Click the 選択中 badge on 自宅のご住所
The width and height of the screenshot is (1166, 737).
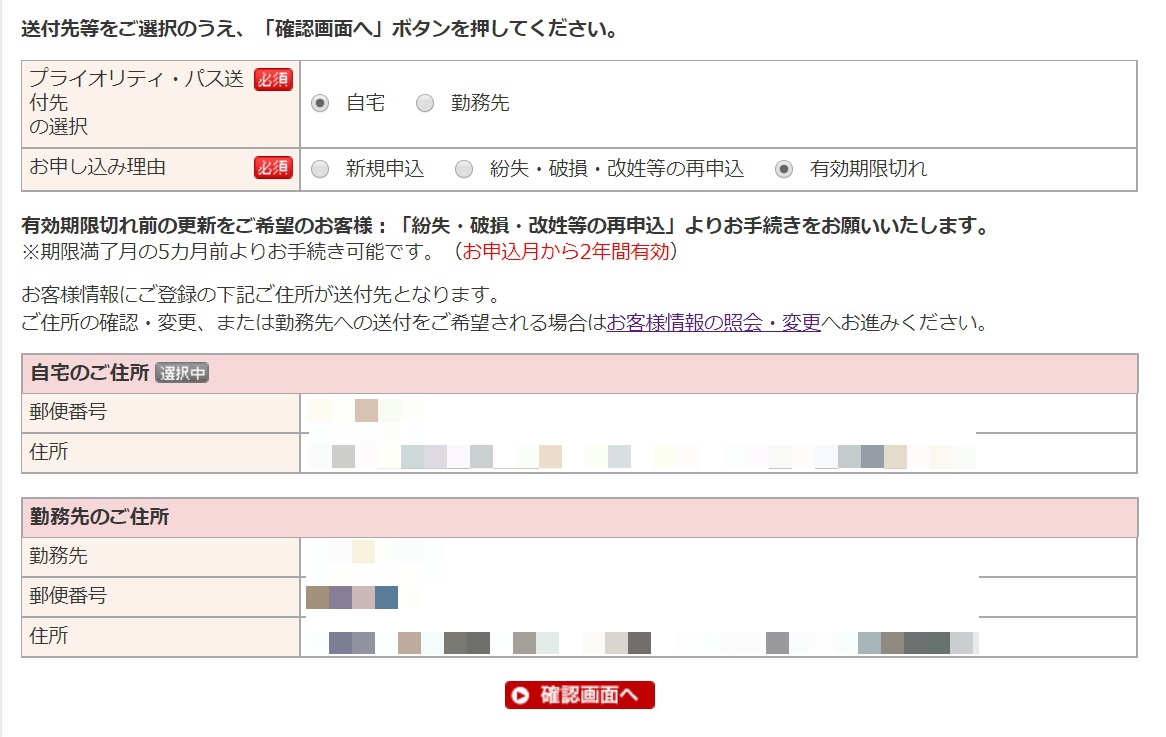tap(182, 374)
